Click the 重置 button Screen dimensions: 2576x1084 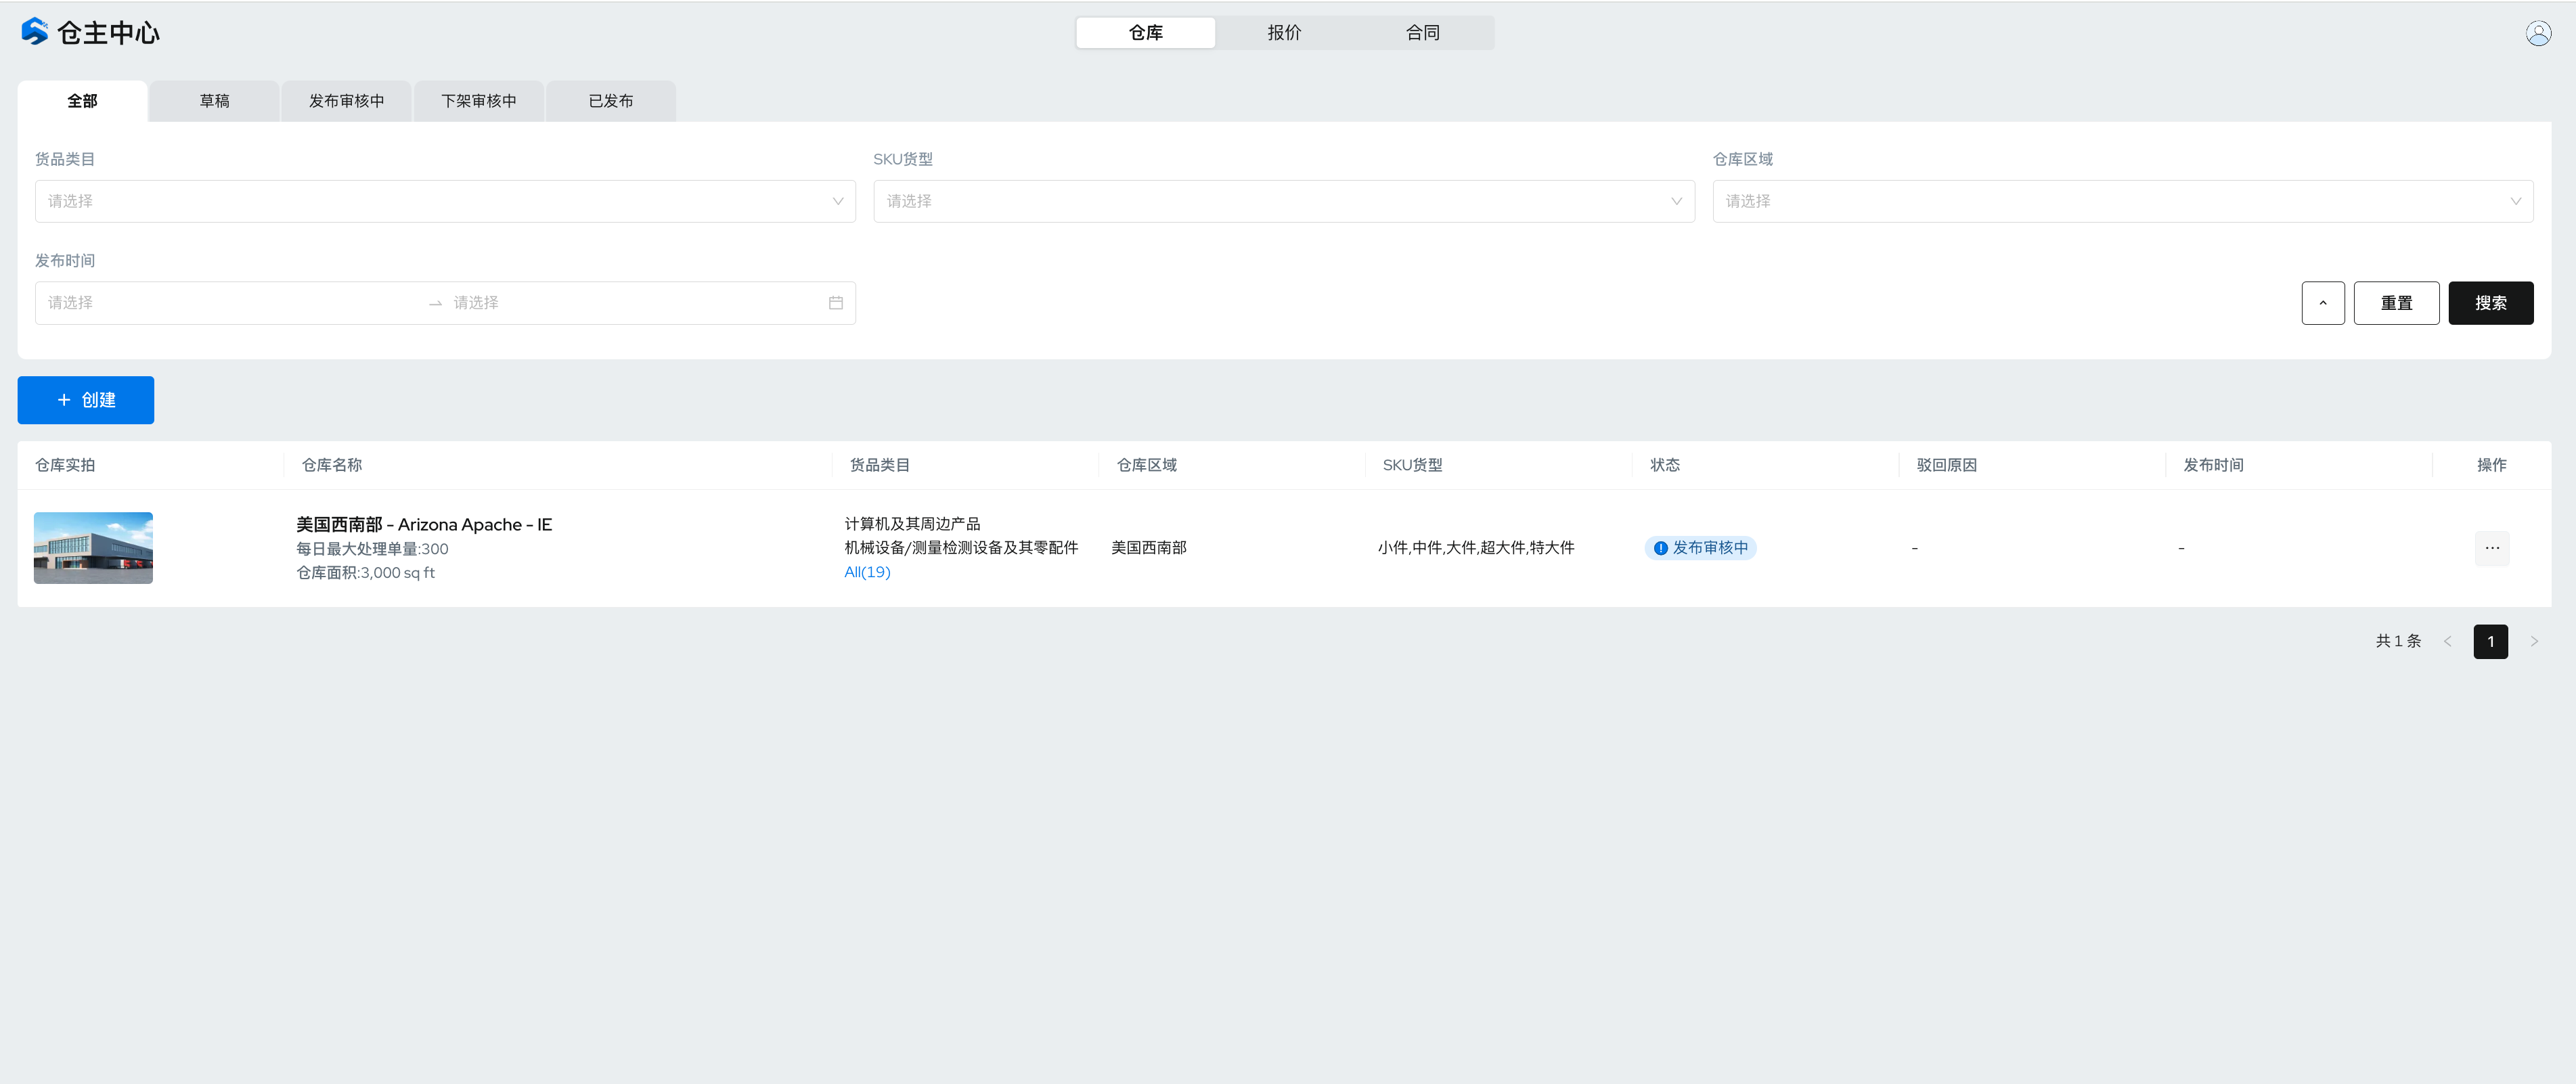[x=2396, y=303]
